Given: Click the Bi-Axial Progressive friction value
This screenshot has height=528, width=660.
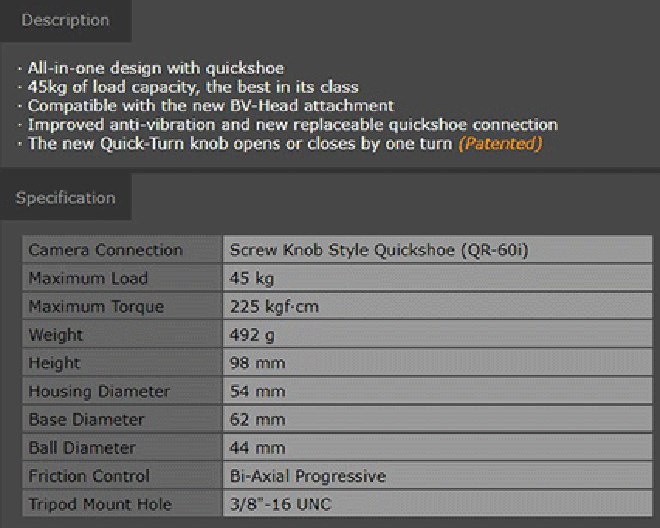Looking at the screenshot, I should pos(308,476).
